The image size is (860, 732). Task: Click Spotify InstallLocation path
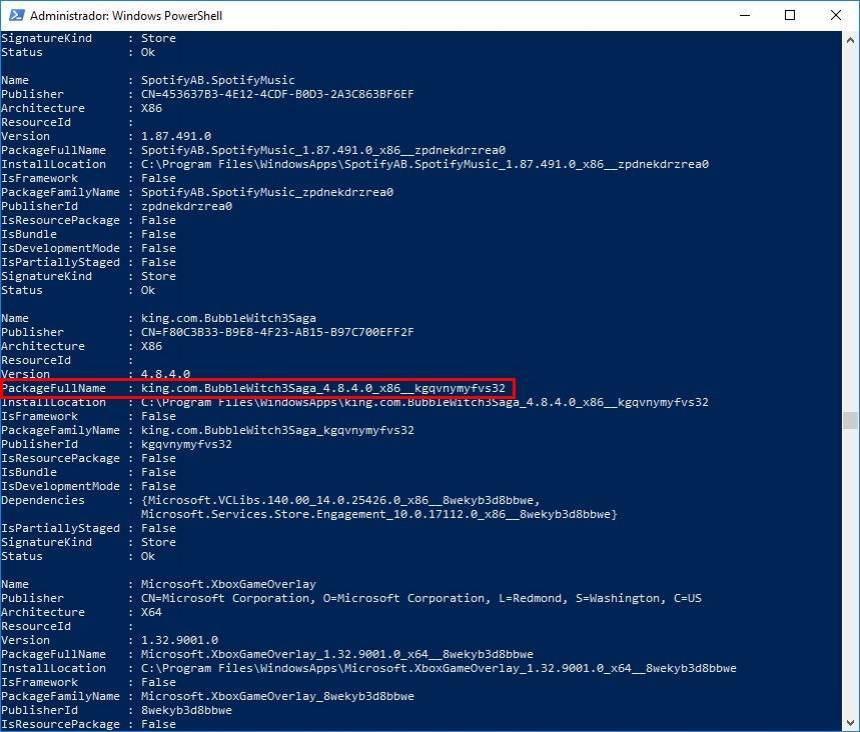click(425, 164)
